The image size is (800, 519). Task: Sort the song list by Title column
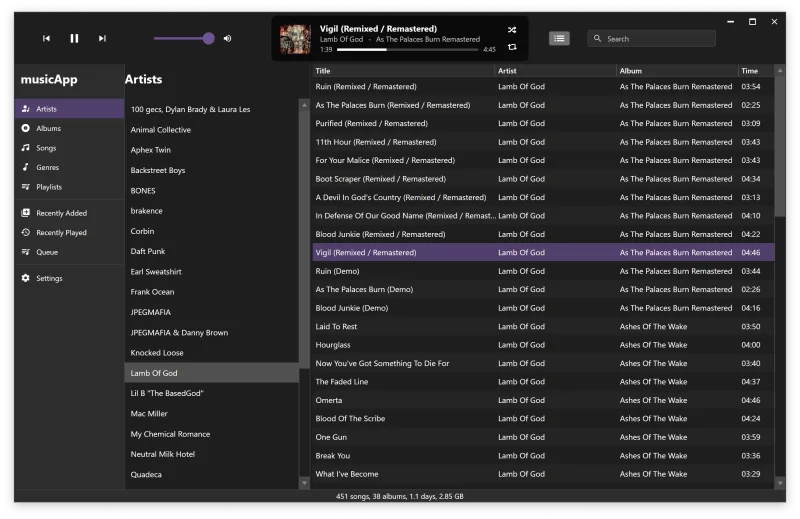tap(403, 71)
